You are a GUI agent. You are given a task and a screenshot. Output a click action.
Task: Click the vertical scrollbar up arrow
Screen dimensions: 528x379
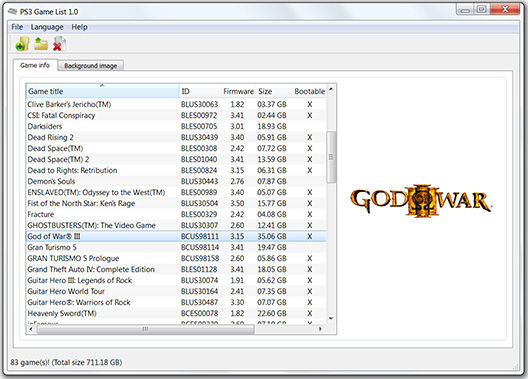331,89
